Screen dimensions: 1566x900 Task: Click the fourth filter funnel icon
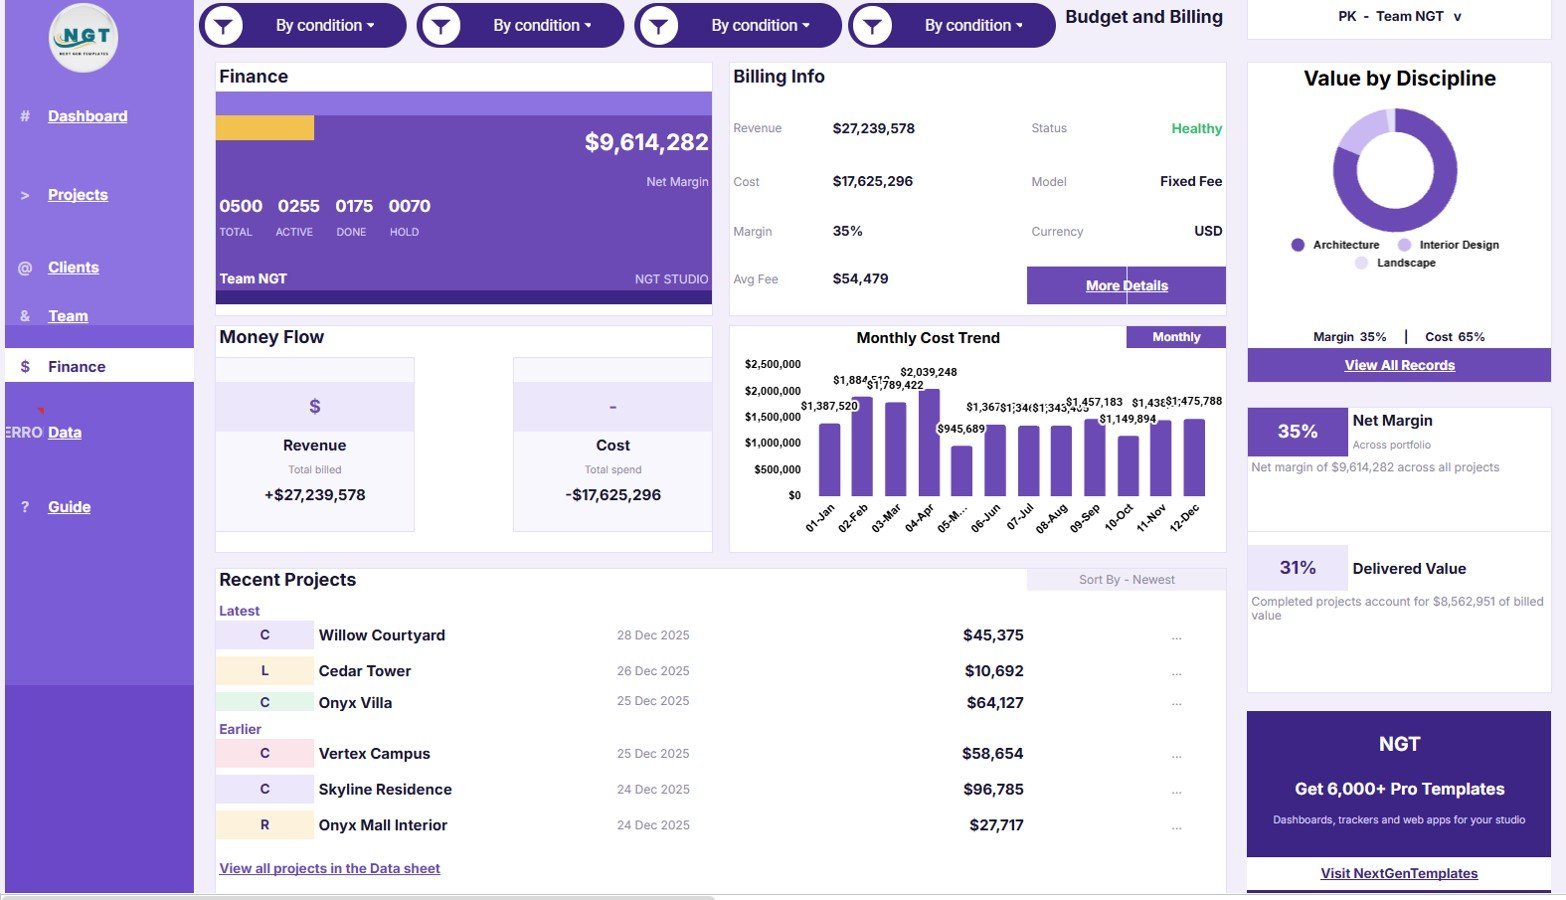coord(873,25)
